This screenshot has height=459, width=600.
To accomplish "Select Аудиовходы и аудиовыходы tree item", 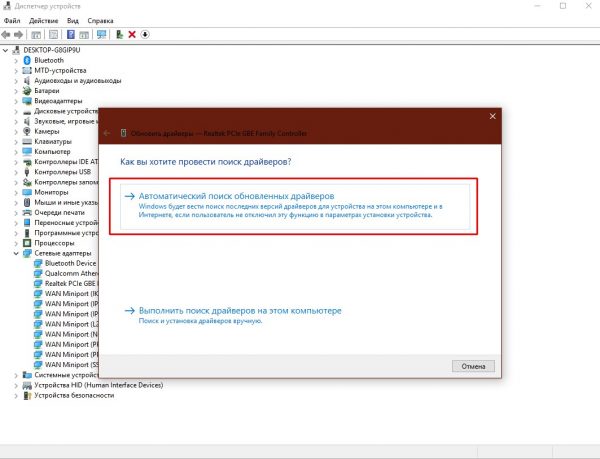I will coord(78,81).
